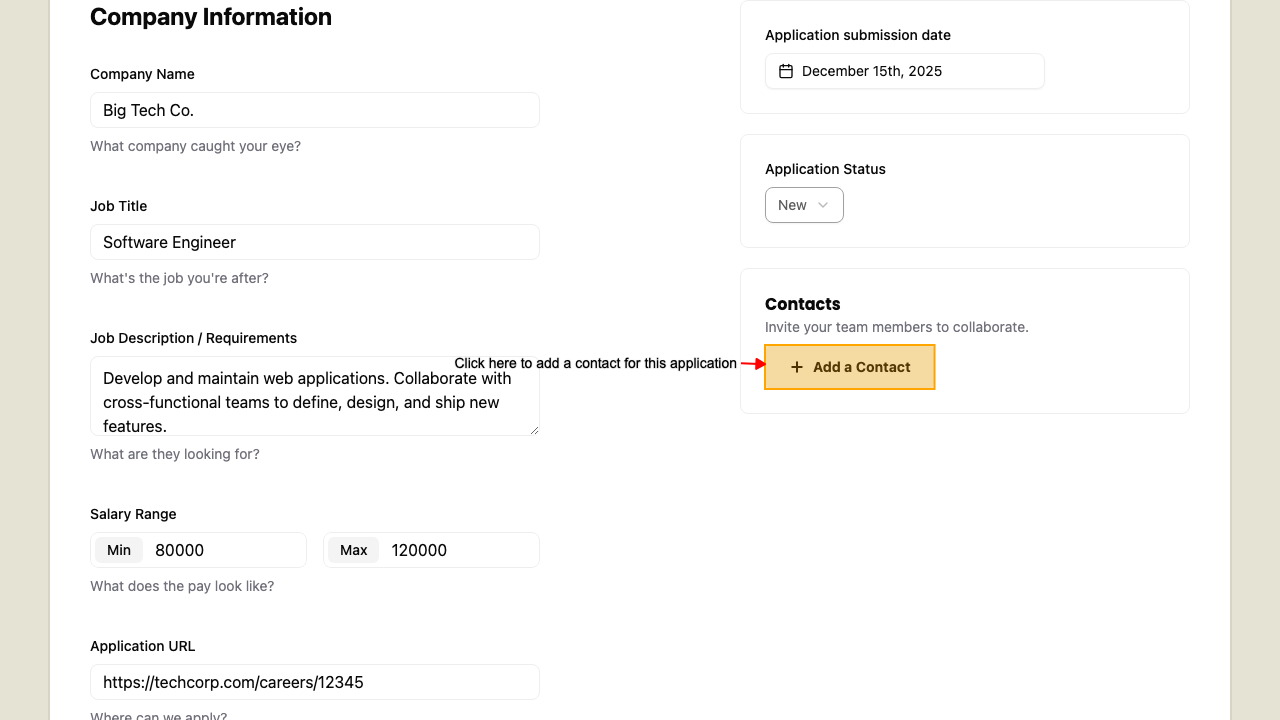This screenshot has height=720, width=1280.
Task: Focus the Company Name field with Big Tech Co.
Action: click(x=314, y=110)
